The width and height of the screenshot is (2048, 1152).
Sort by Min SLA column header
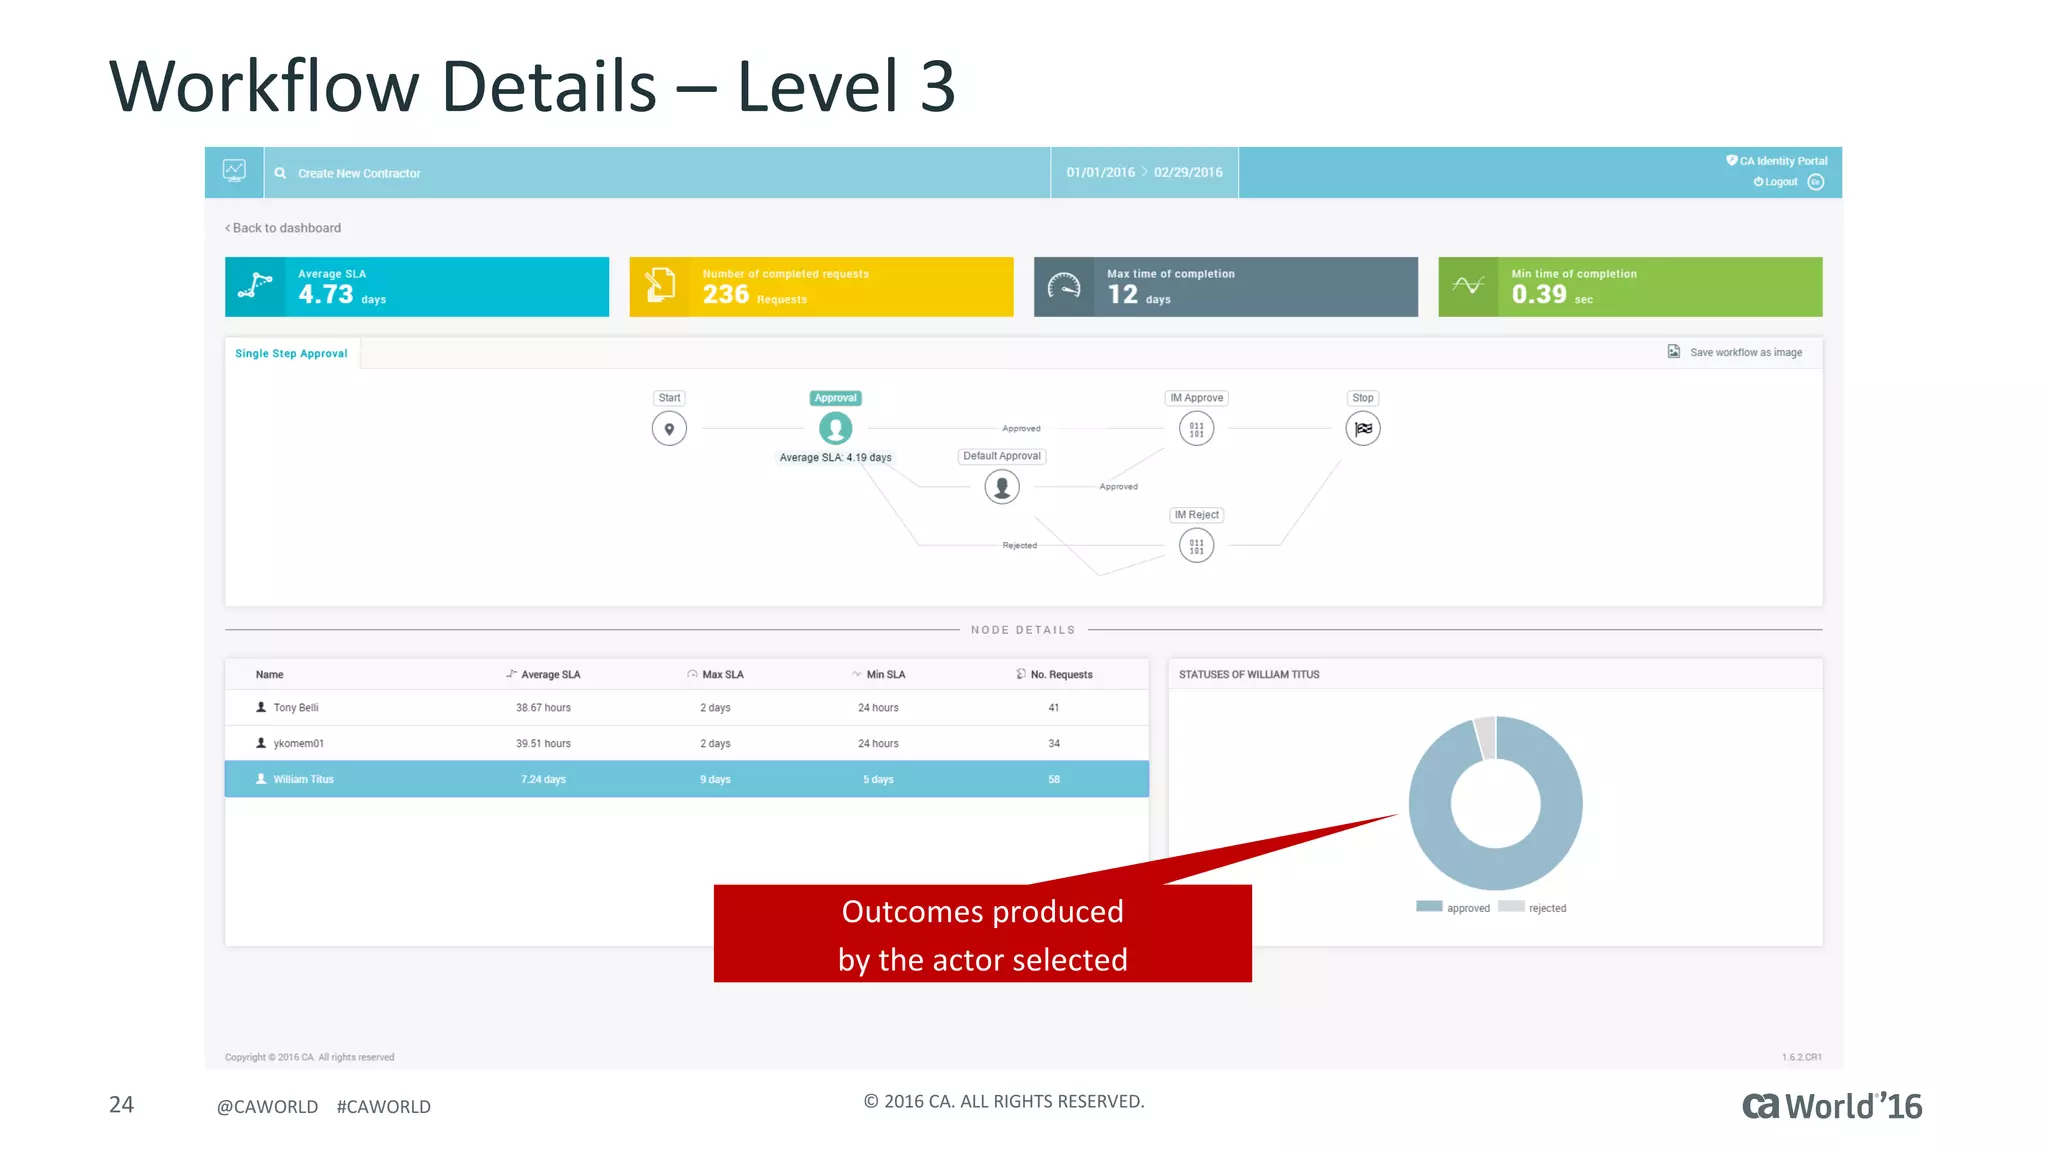pos(878,675)
